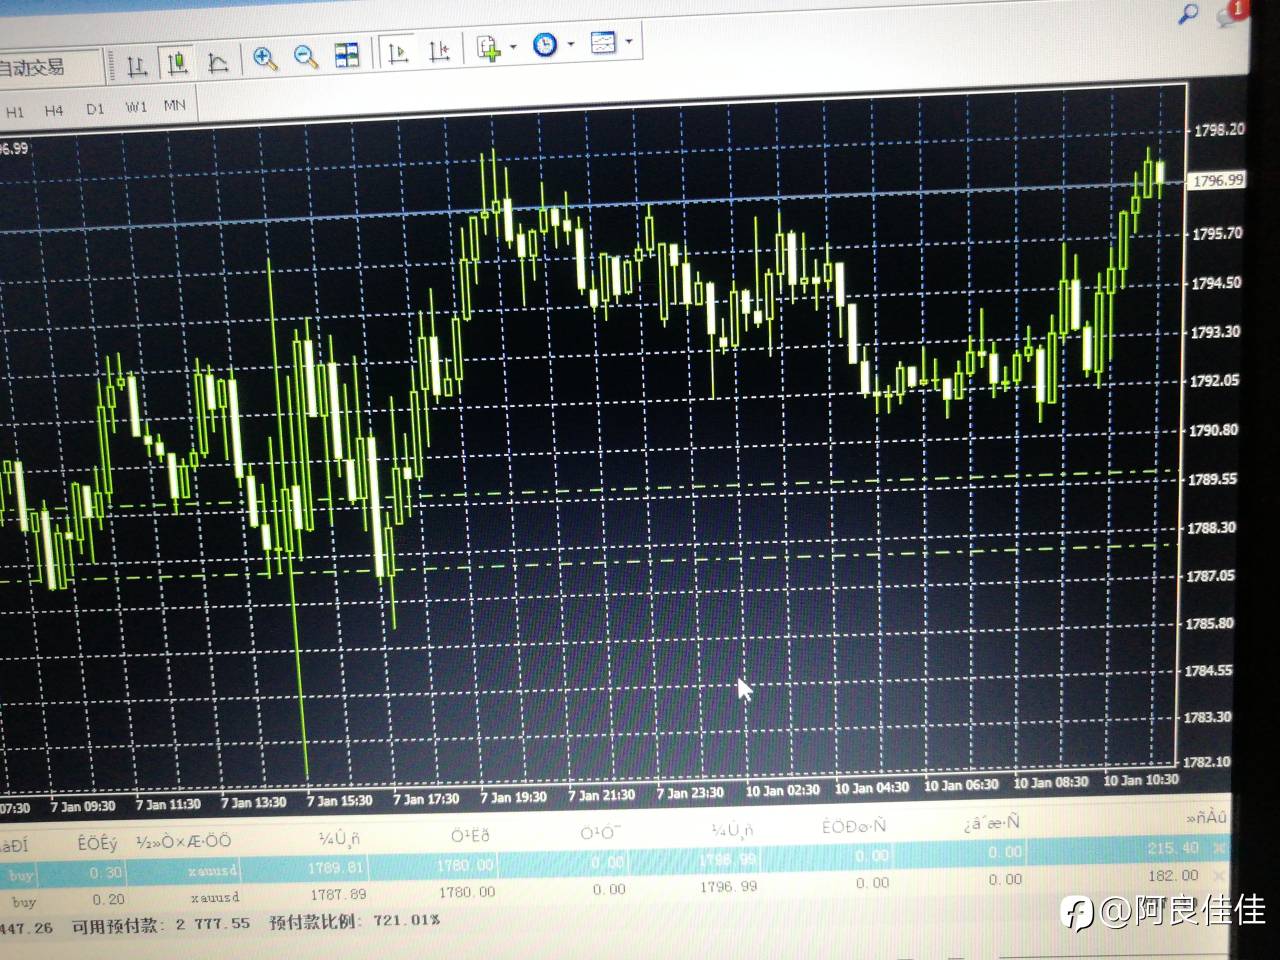1280x960 pixels.
Task: Select the candlestick chart type
Action: pyautogui.click(x=178, y=64)
